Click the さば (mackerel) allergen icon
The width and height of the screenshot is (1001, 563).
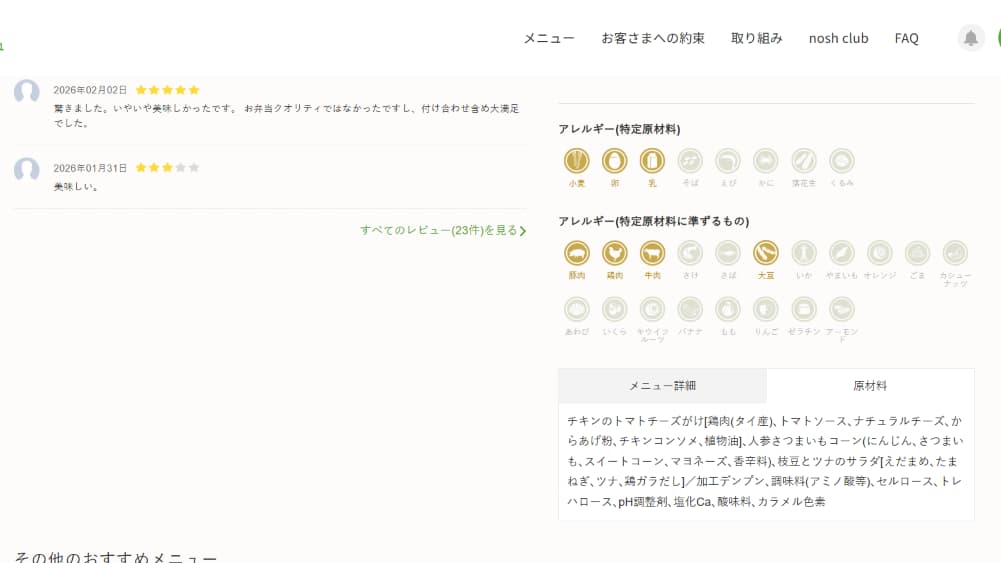click(x=728, y=253)
